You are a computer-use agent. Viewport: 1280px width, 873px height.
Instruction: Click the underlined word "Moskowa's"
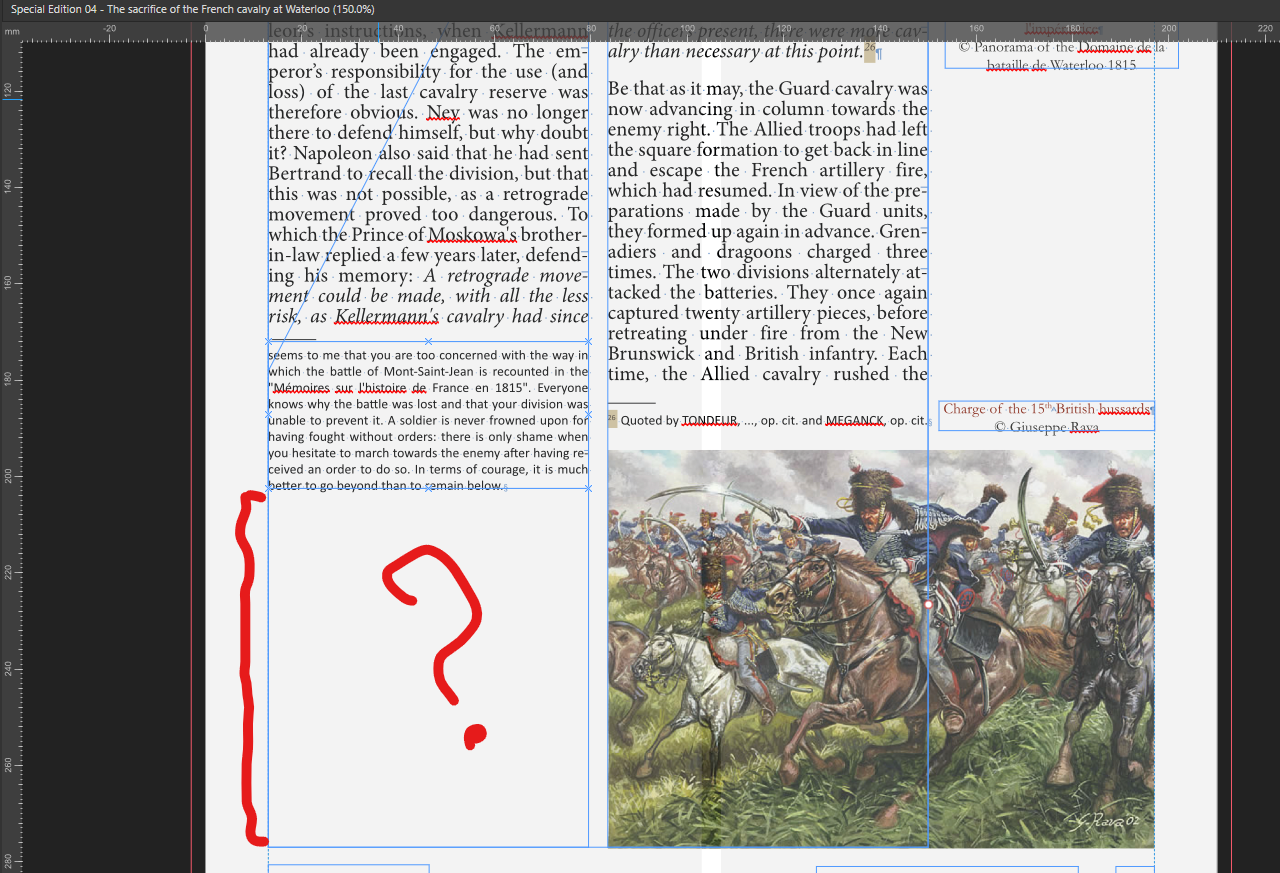[x=472, y=235]
